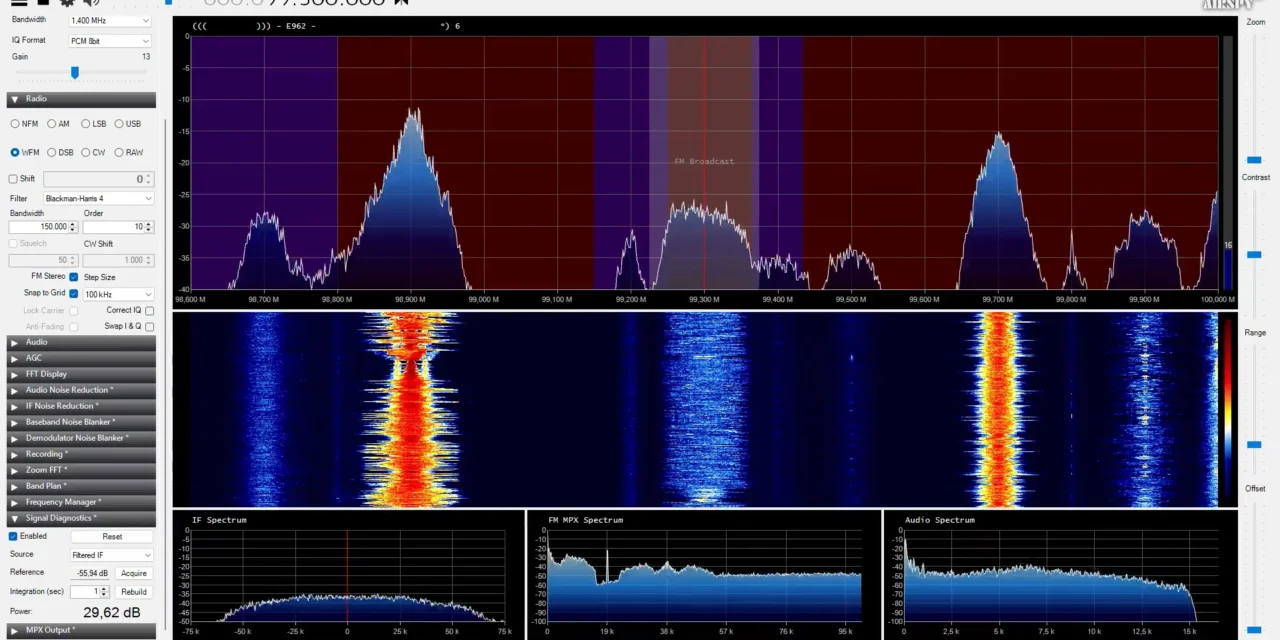Viewport: 1280px width, 640px height.
Task: Click the Power 29,62 dB readout
Action: 111,612
